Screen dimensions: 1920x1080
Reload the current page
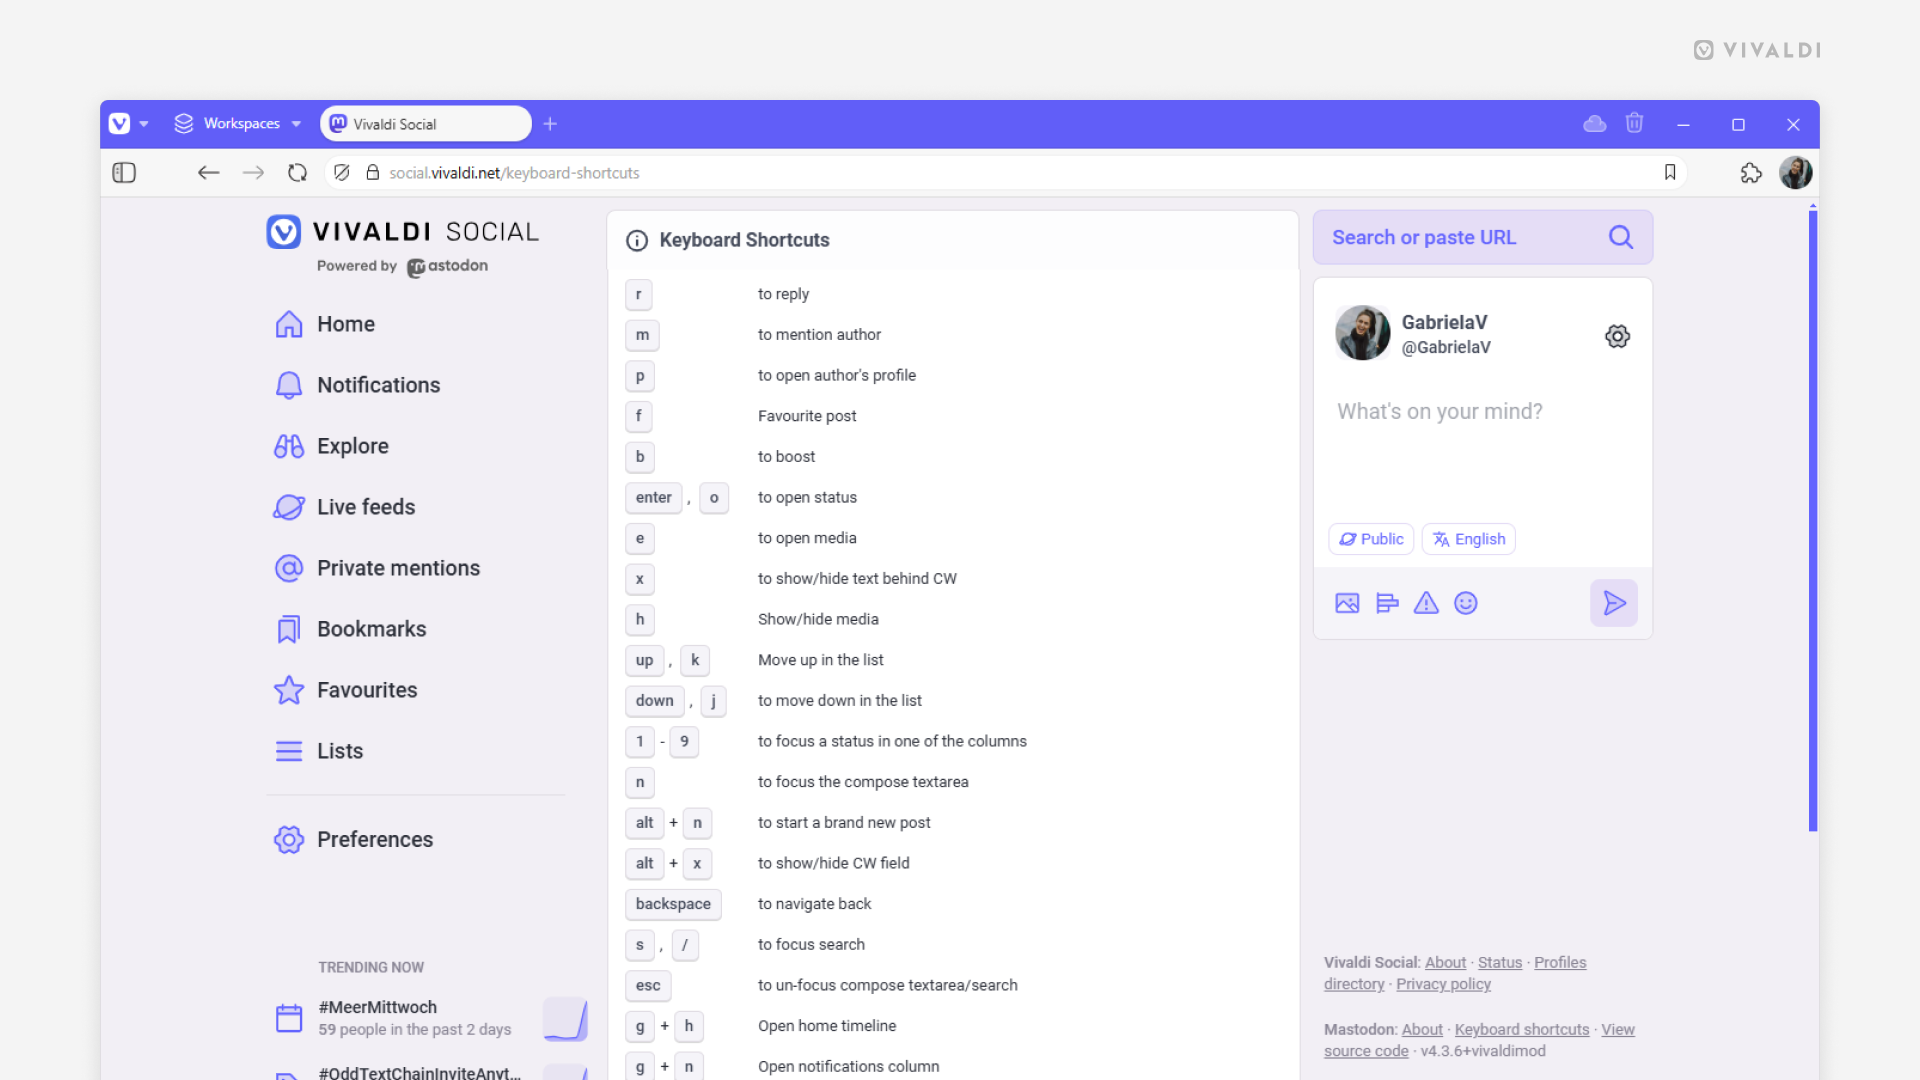(297, 173)
